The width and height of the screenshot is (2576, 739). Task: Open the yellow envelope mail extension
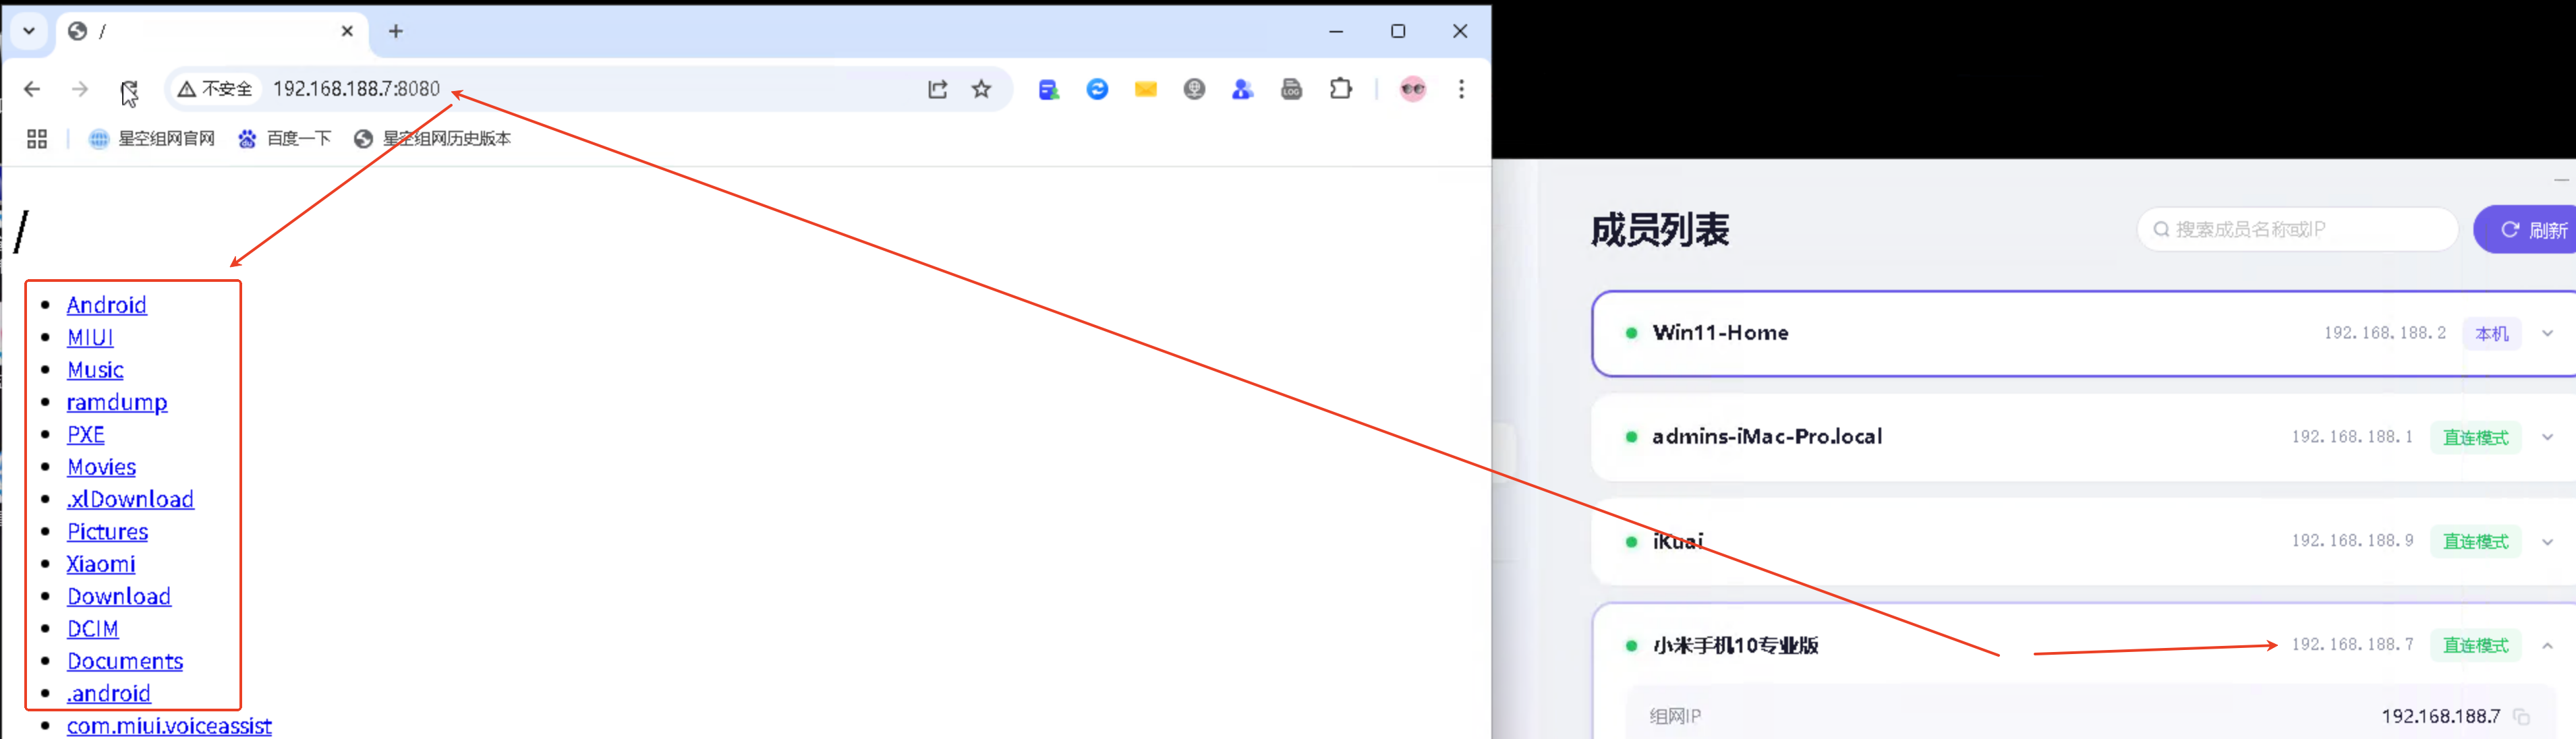click(1145, 89)
